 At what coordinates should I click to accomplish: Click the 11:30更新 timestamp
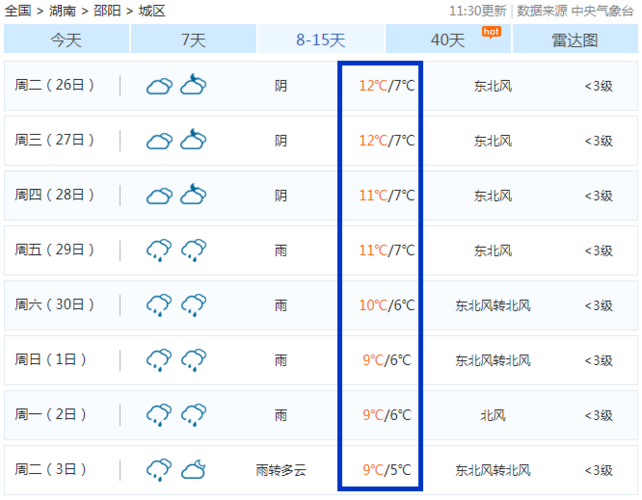[478, 11]
